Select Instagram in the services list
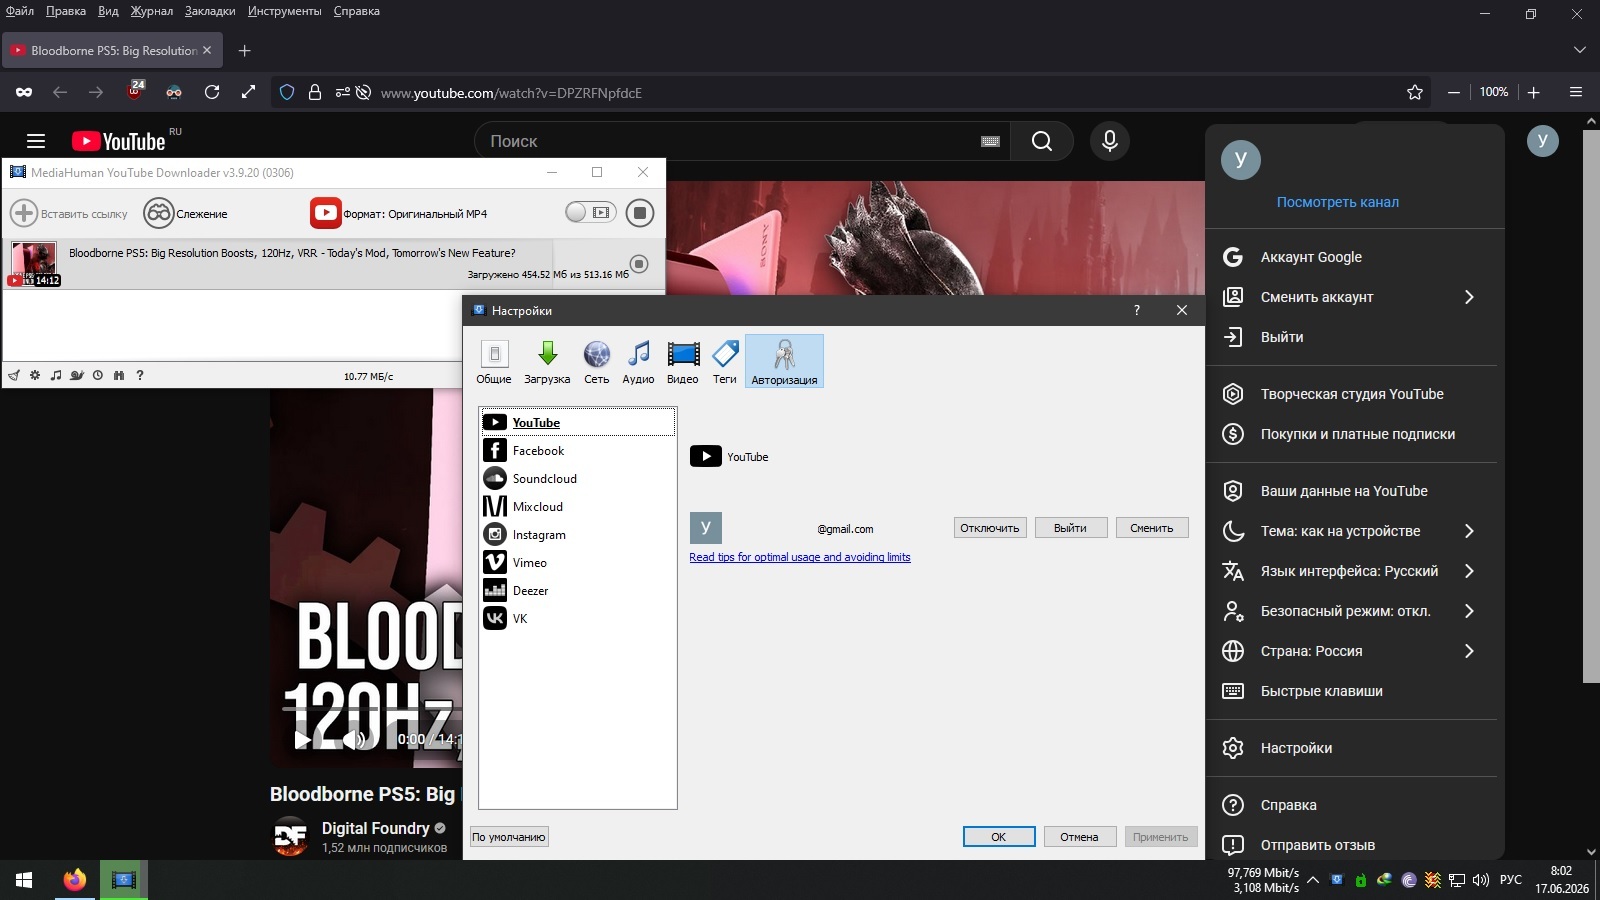The width and height of the screenshot is (1600, 900). tap(578, 534)
